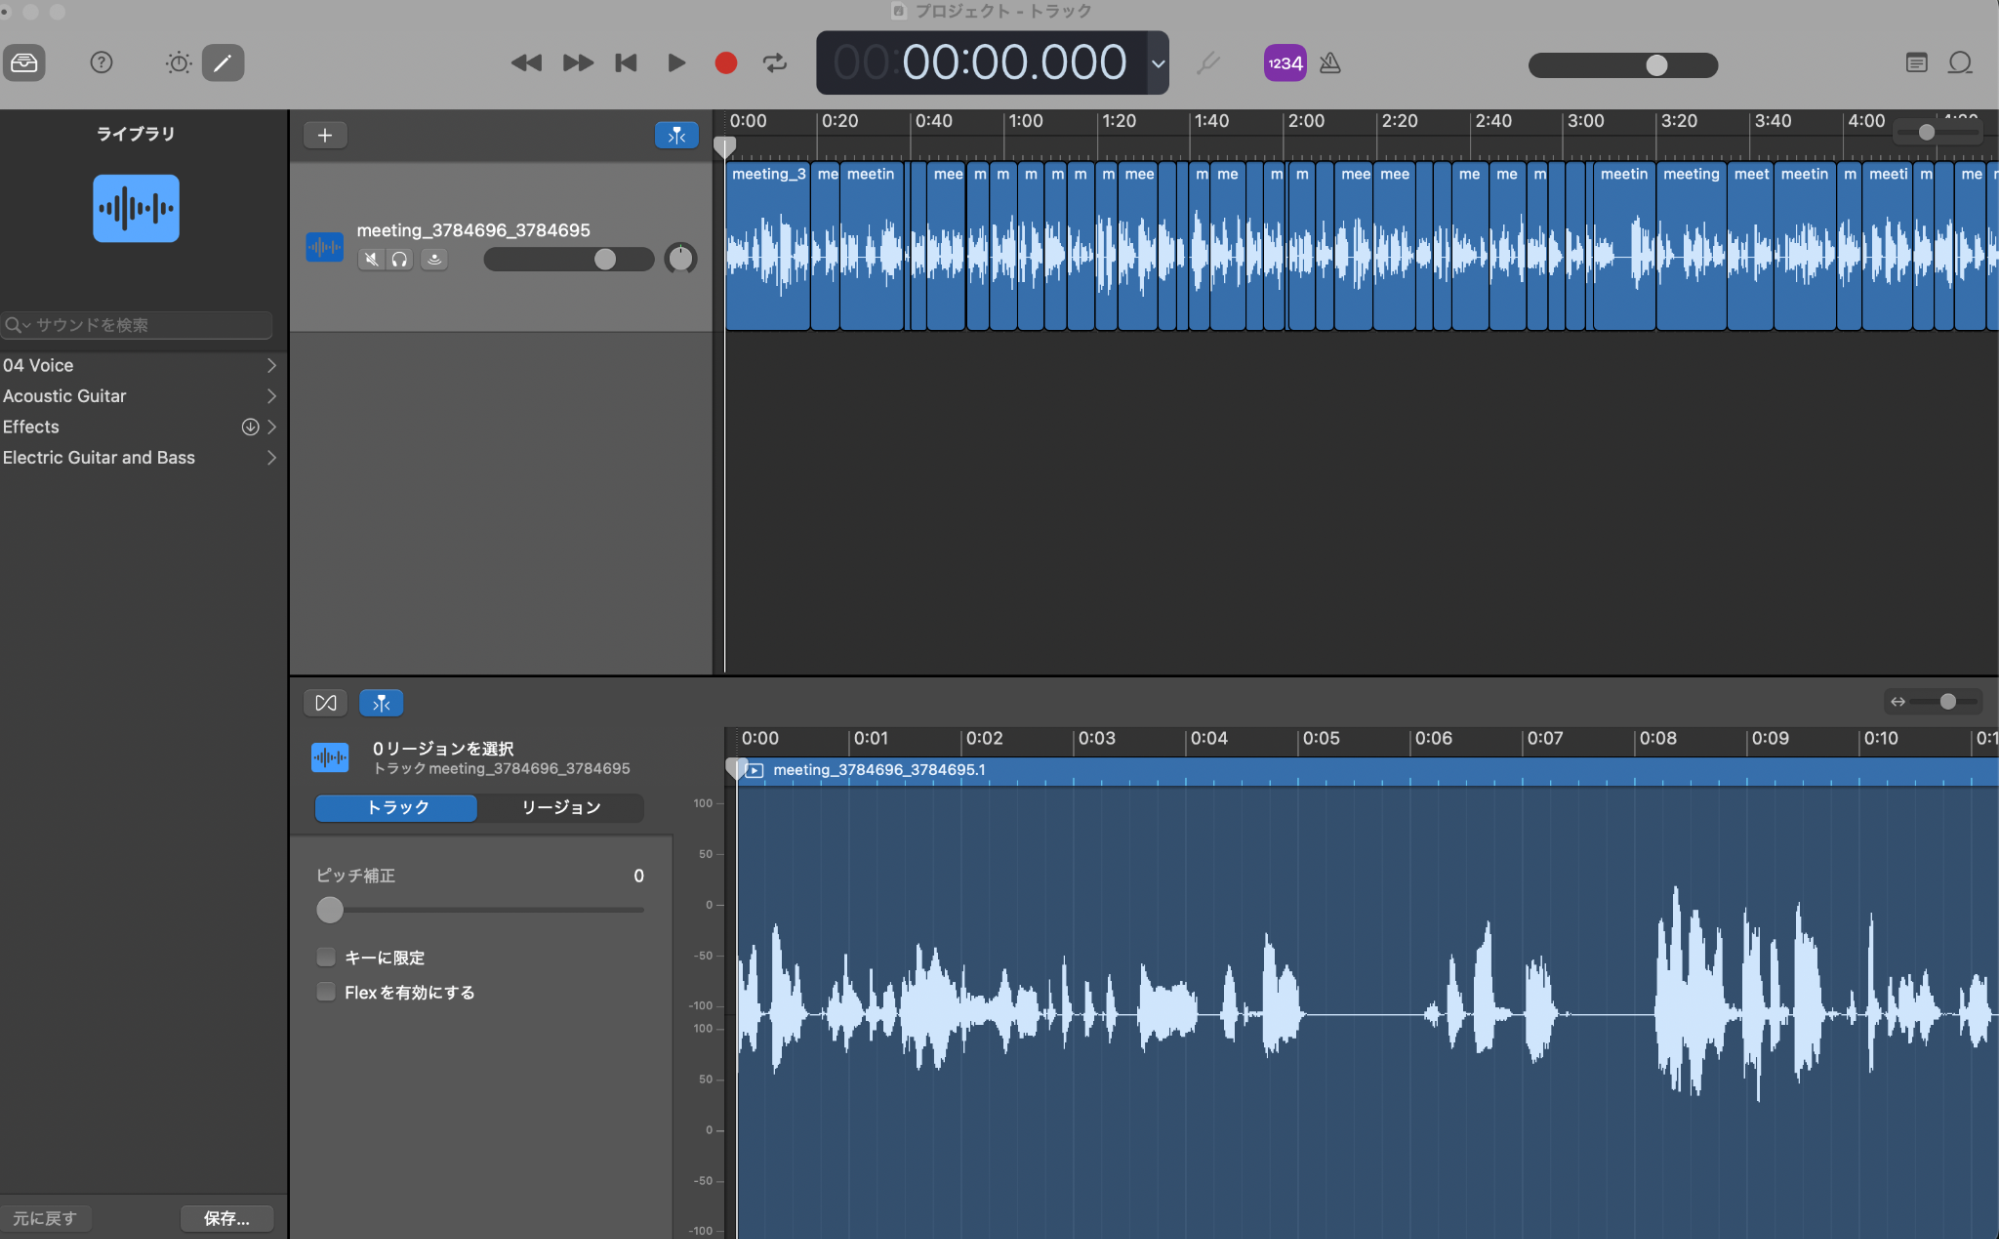The width and height of the screenshot is (1999, 1239).
Task: Click the Quick Help question mark
Action: click(x=101, y=63)
